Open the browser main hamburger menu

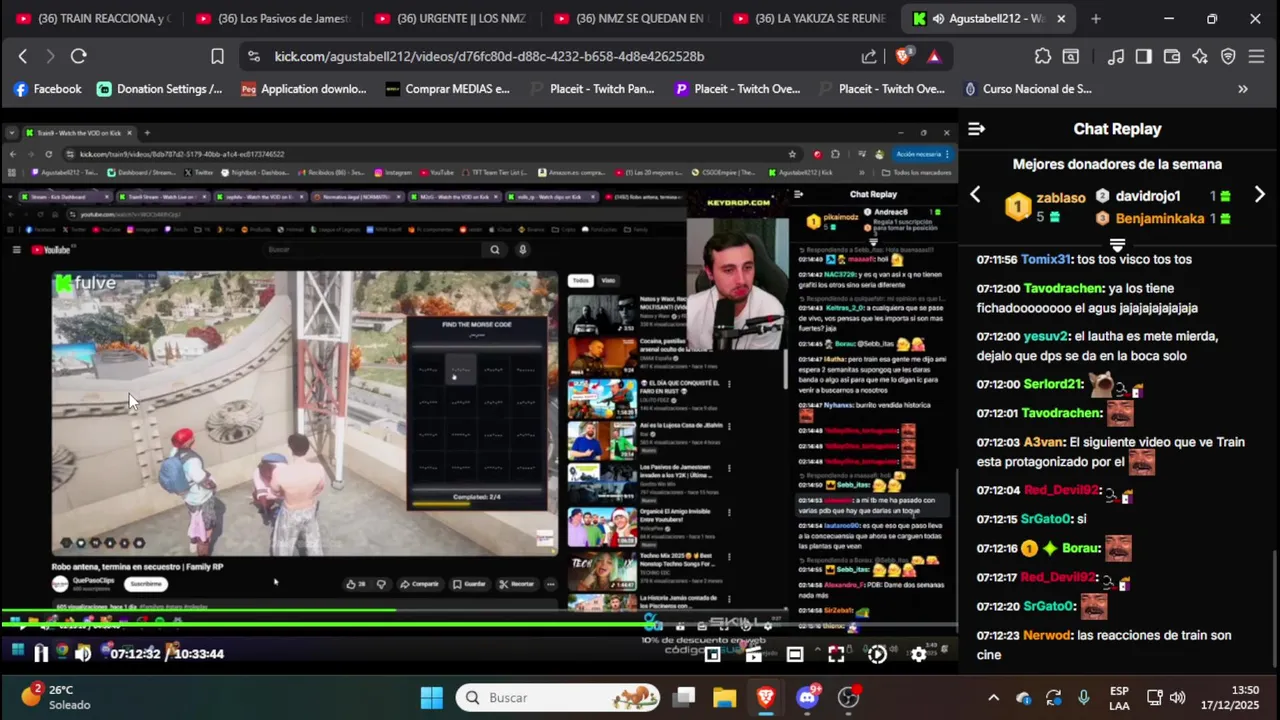[1257, 57]
